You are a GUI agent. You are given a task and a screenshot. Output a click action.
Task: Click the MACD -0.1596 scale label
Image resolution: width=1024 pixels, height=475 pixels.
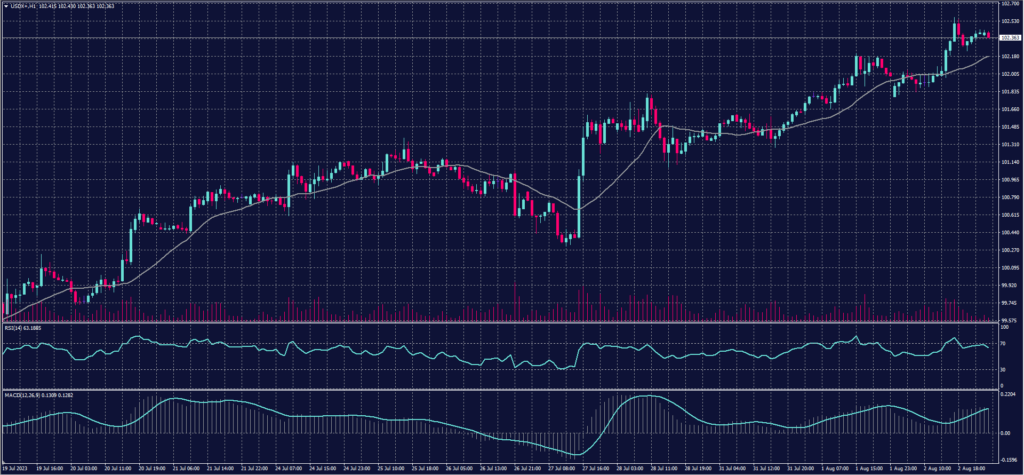tap(1009, 459)
